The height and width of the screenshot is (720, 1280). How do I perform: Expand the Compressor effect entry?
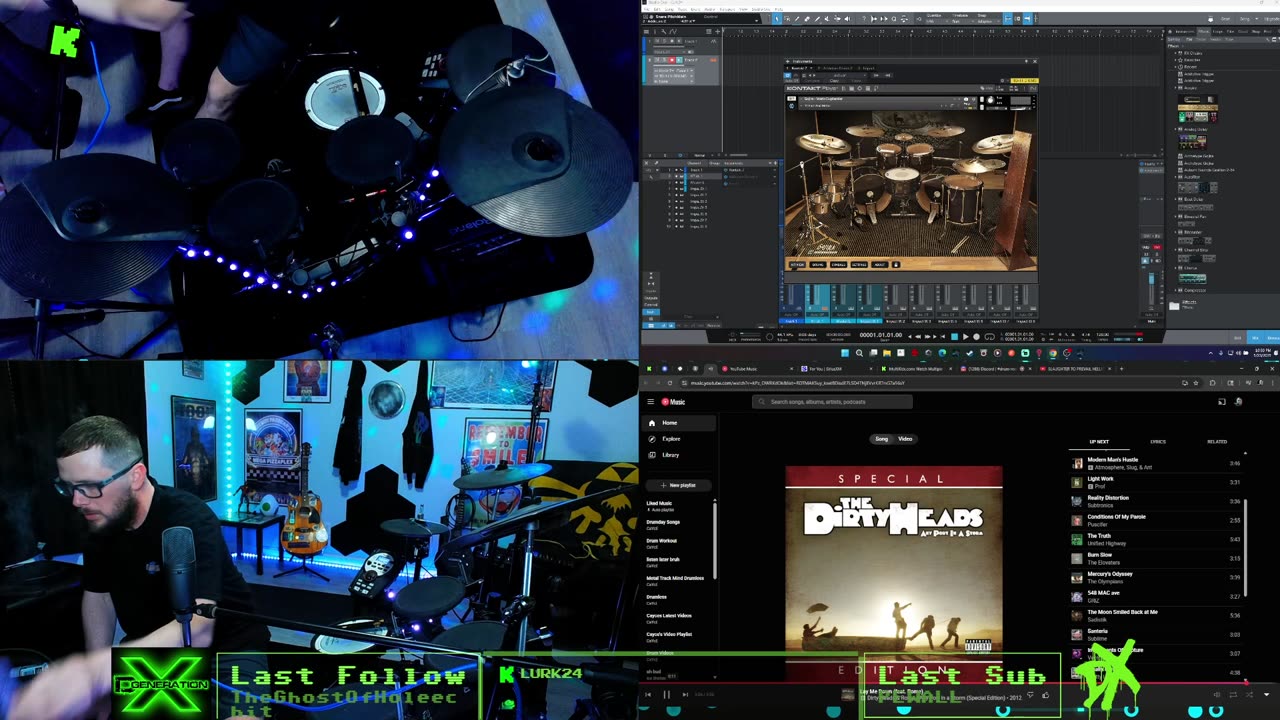point(1176,290)
